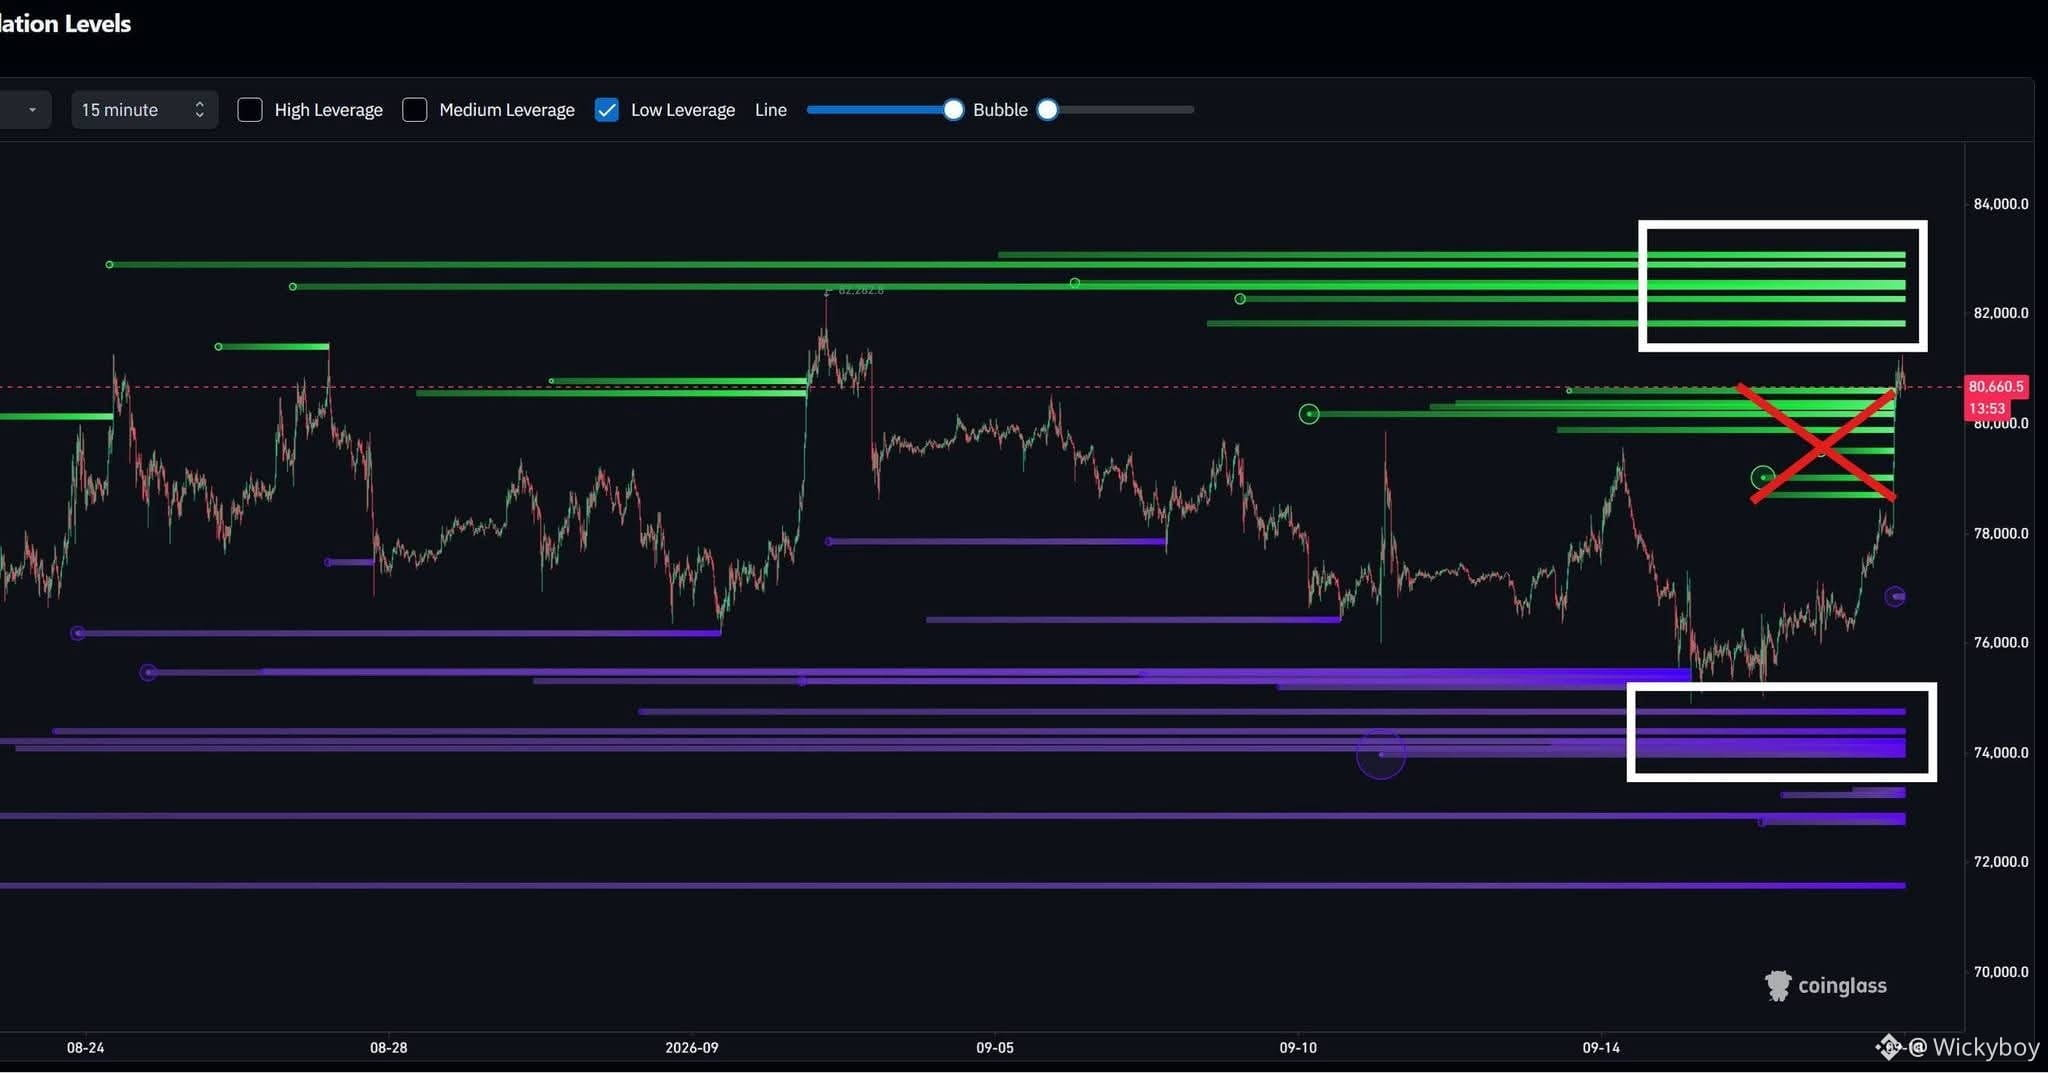Click the 84,000.0 price axis label
The width and height of the screenshot is (2048, 1073).
[2001, 204]
